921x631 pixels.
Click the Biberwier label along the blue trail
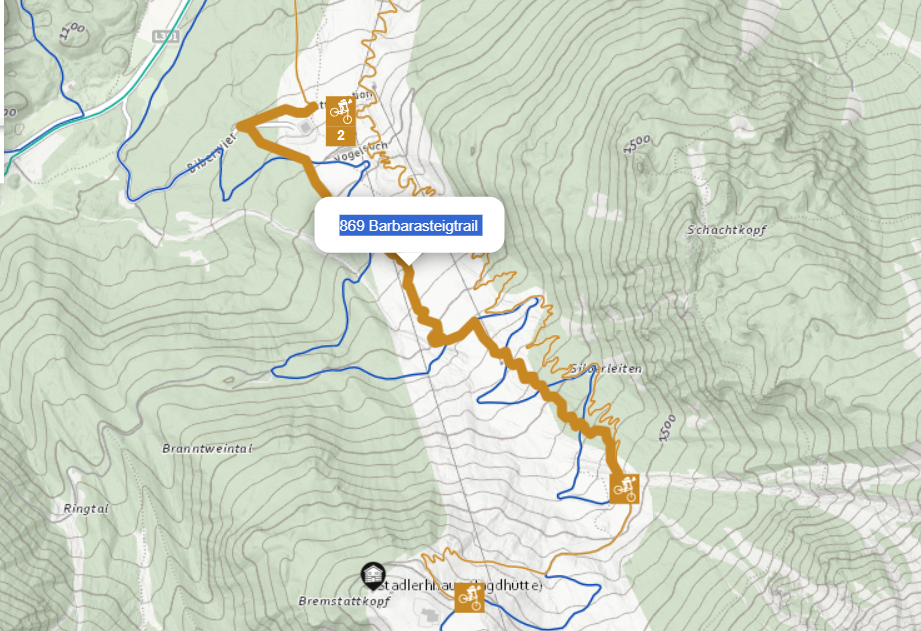point(213,153)
